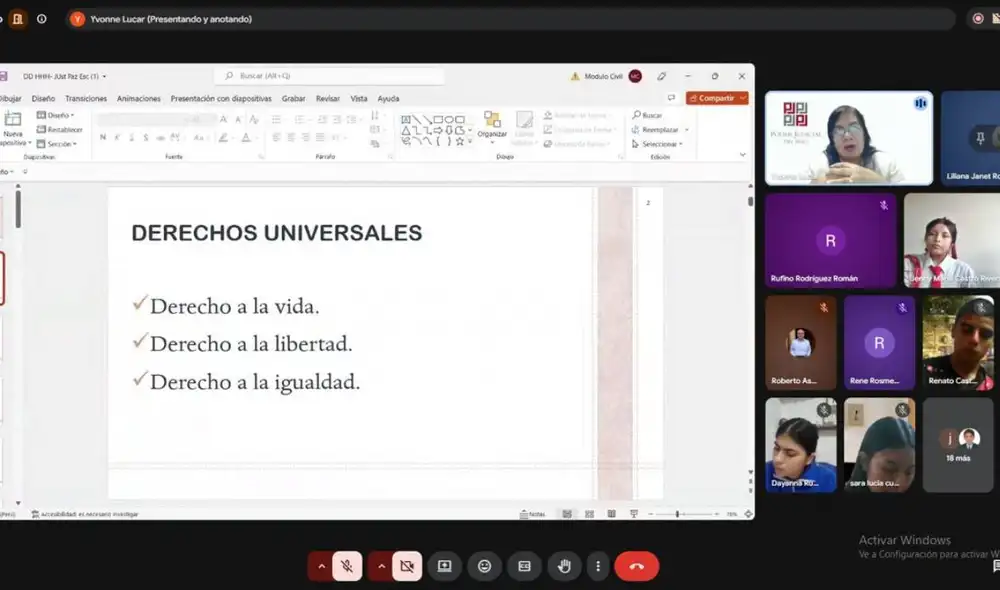
Task: Switch to reading view in status bar
Action: [612, 513]
